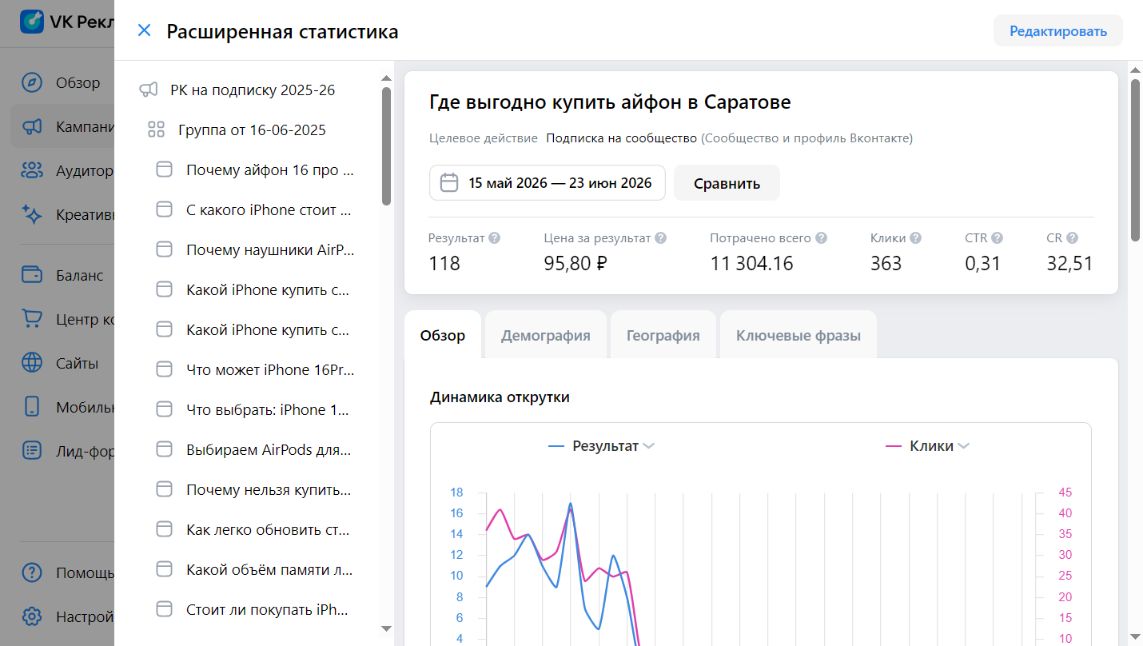1143x646 pixels.
Task: Click the Настройки gear icon in sidebar
Action: pyautogui.click(x=31, y=617)
